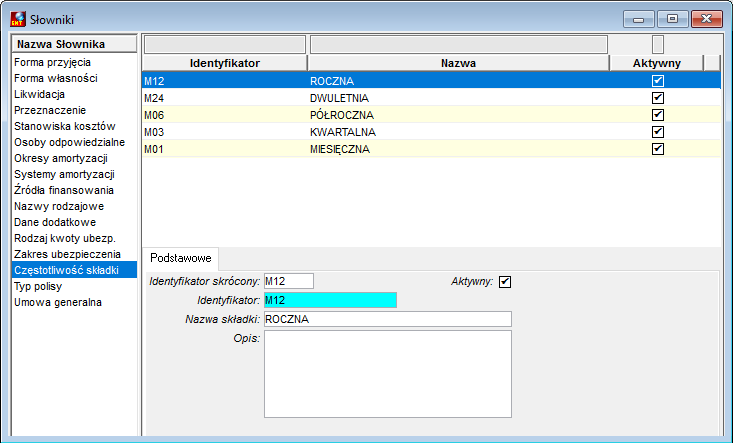733x443 pixels.
Task: Toggle Aktywny checkbox in PÓŁROCZNA row
Action: pos(658,115)
